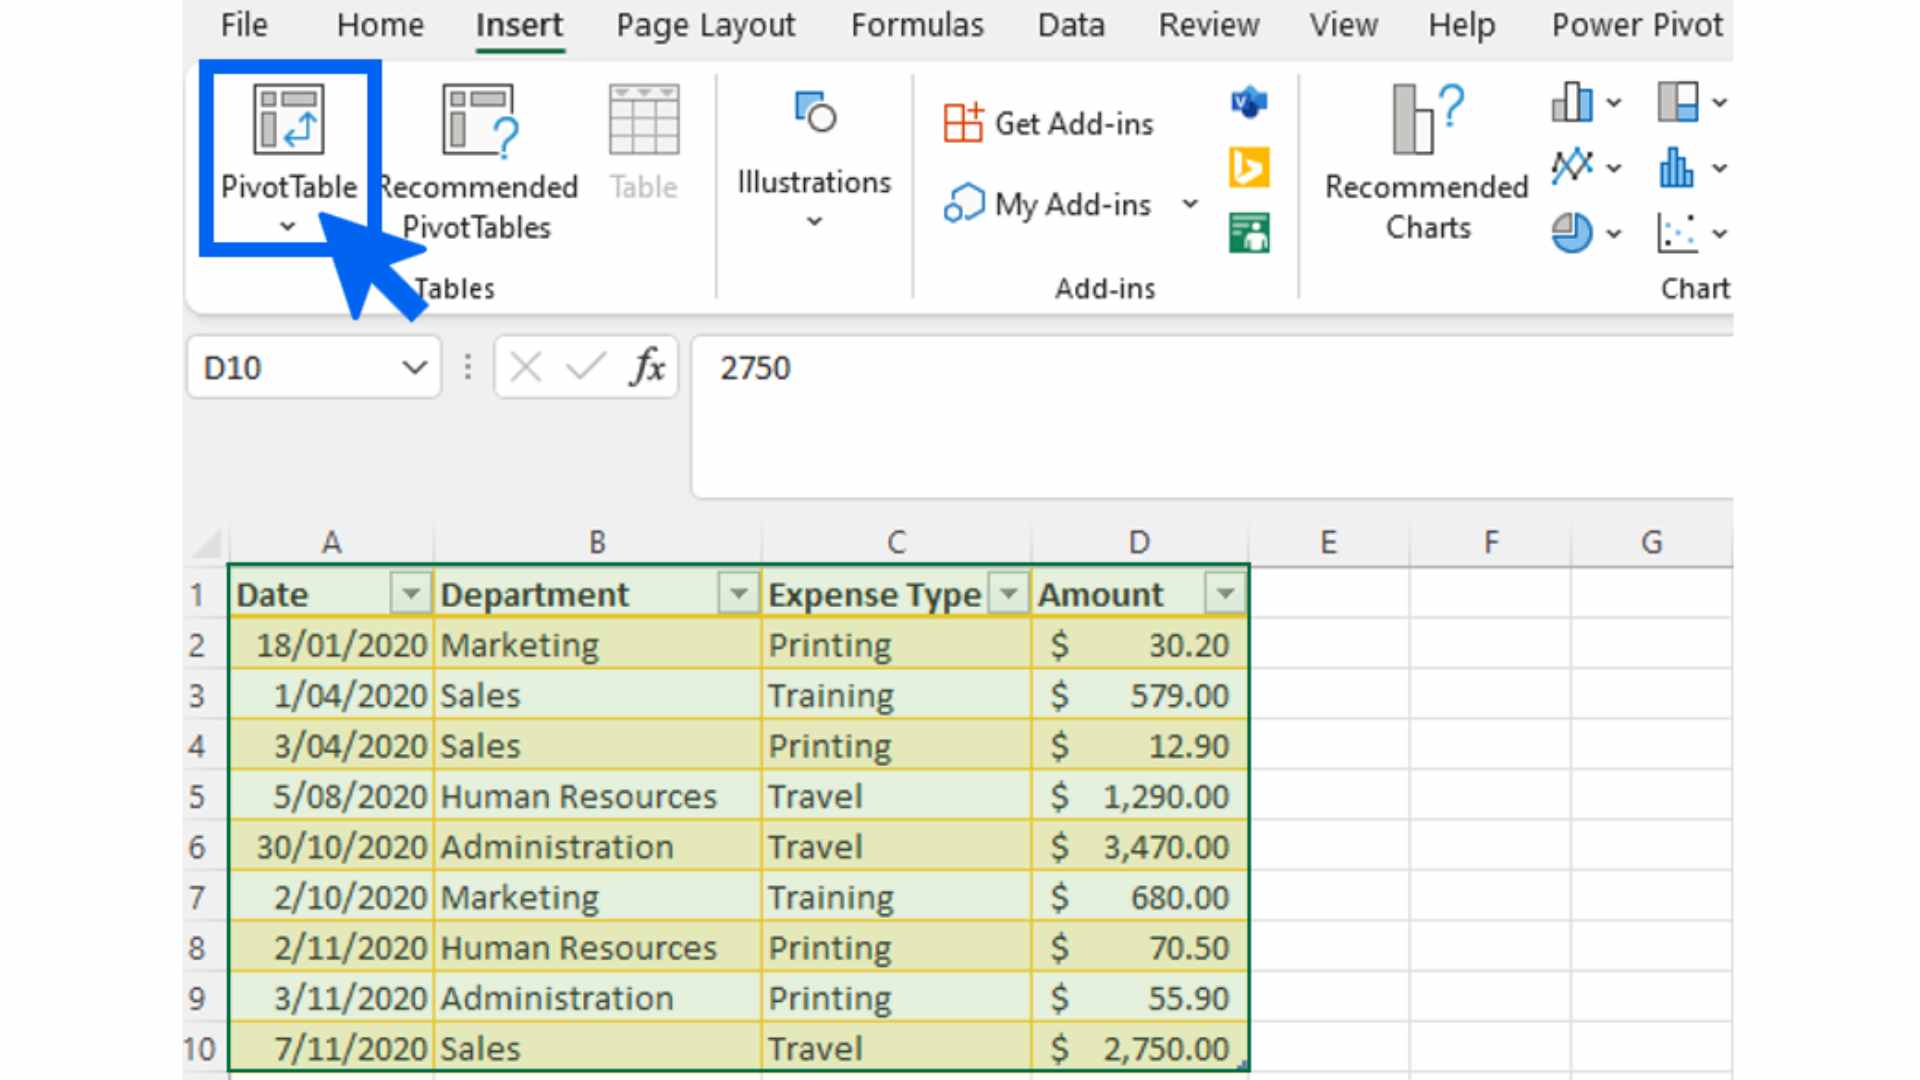Image resolution: width=1920 pixels, height=1080 pixels.
Task: Expand column chart dropdown arrow
Action: tap(1614, 102)
